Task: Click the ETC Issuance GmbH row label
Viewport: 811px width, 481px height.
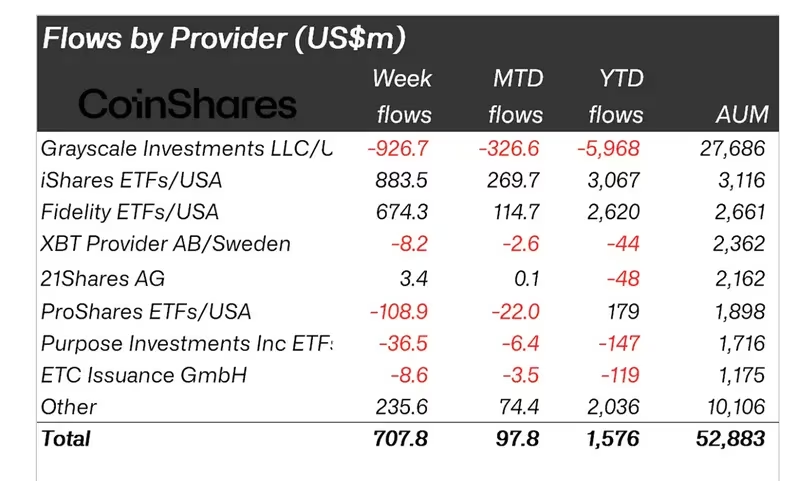Action: point(143,375)
